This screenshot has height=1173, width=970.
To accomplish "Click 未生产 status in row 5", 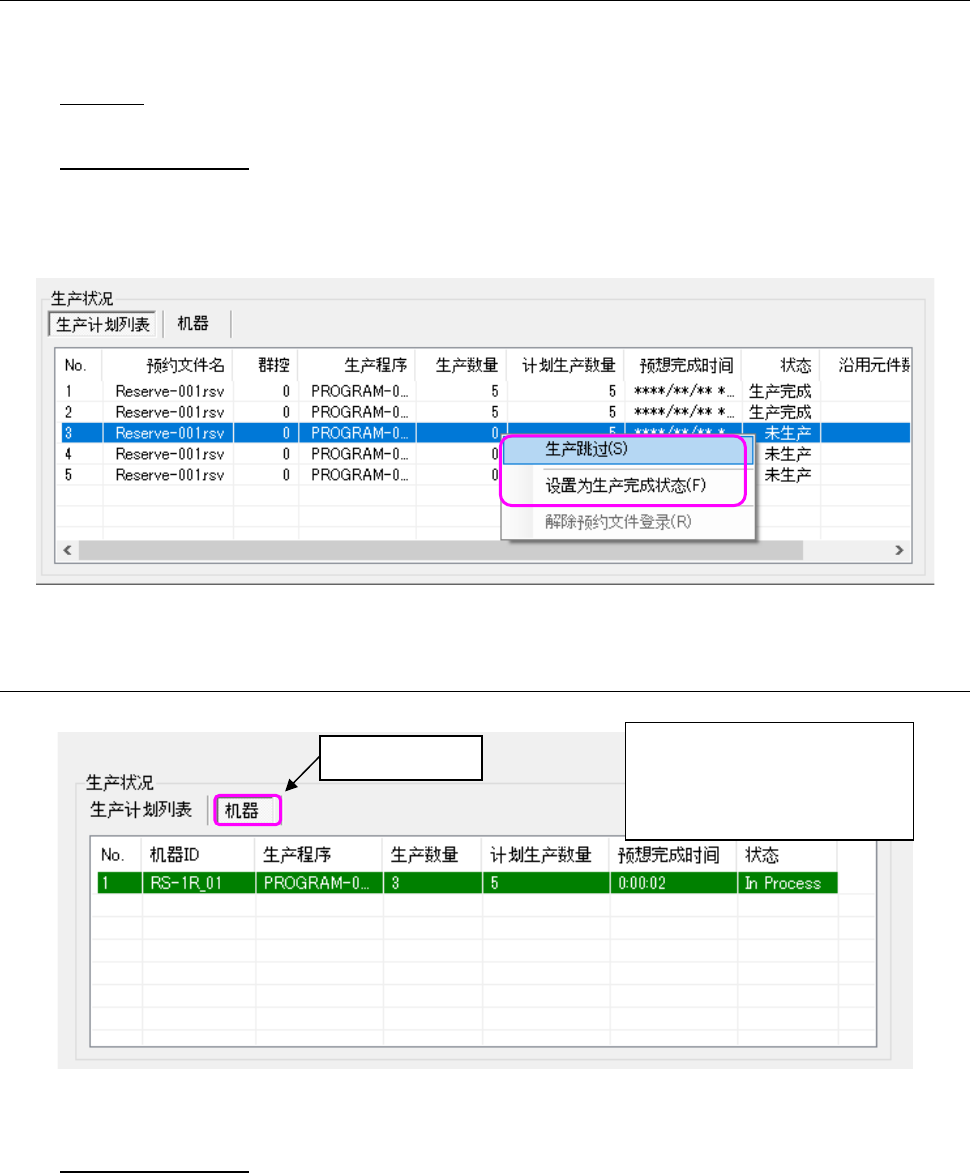I will [788, 475].
